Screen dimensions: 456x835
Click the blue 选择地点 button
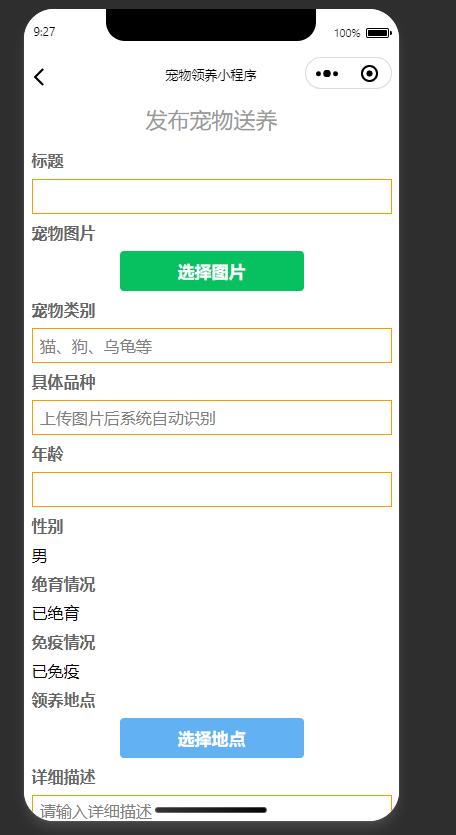pos(212,738)
